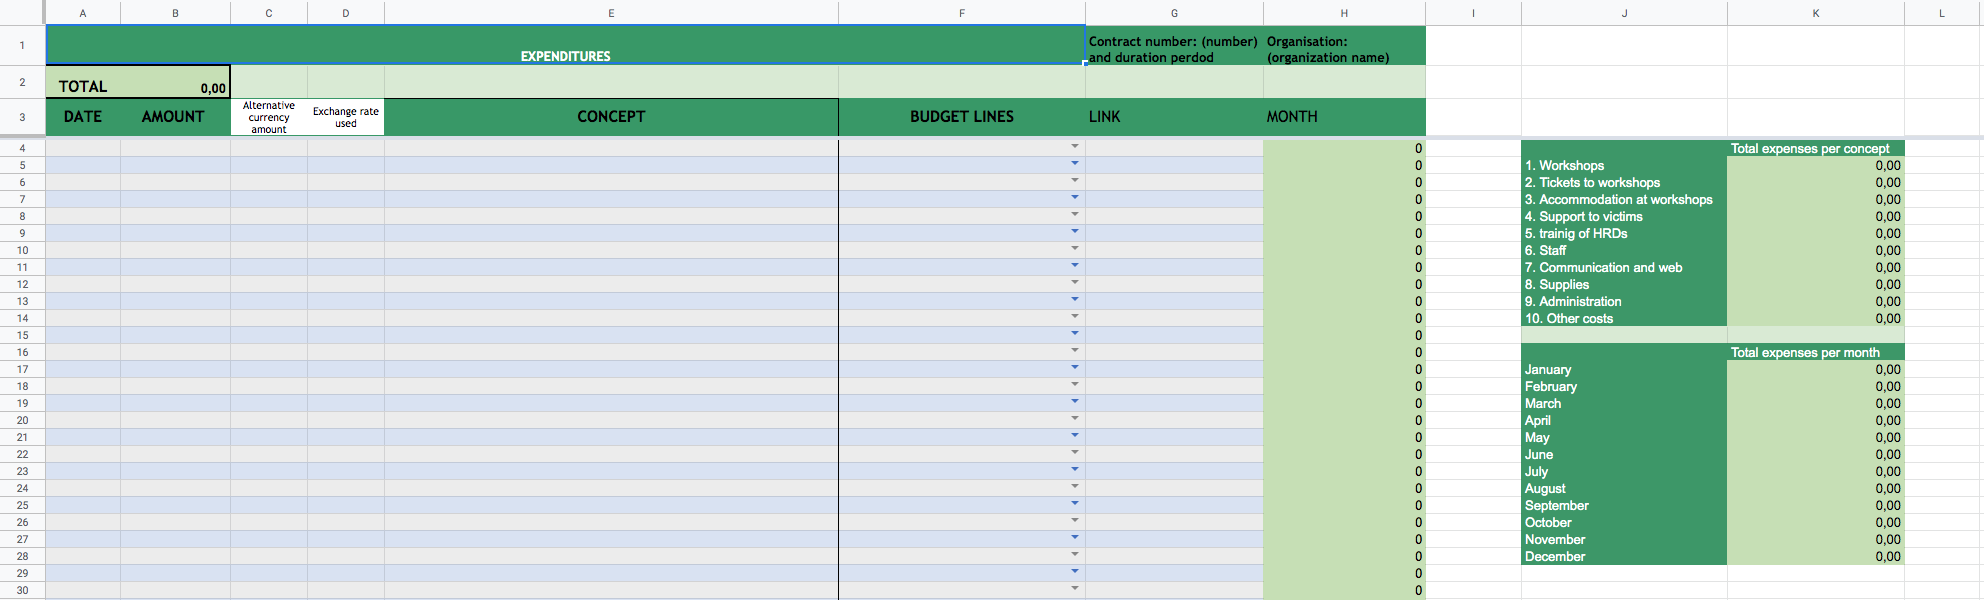
Task: Select column J header
Action: coord(1624,13)
